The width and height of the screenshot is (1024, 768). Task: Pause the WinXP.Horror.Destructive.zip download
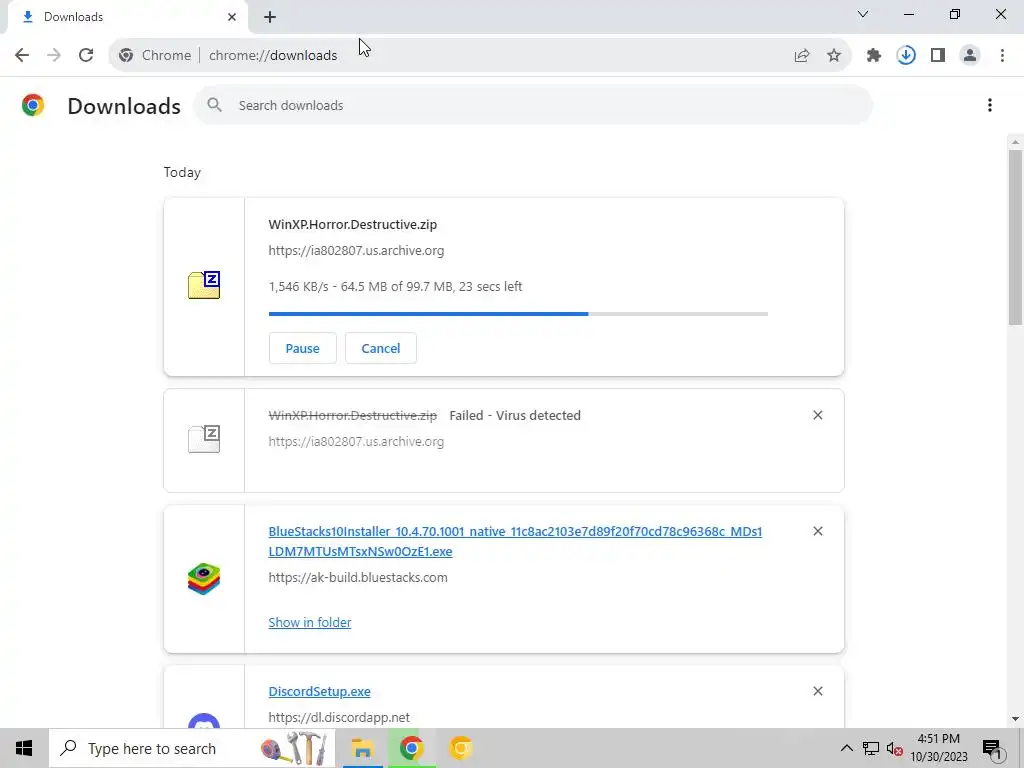(x=302, y=348)
